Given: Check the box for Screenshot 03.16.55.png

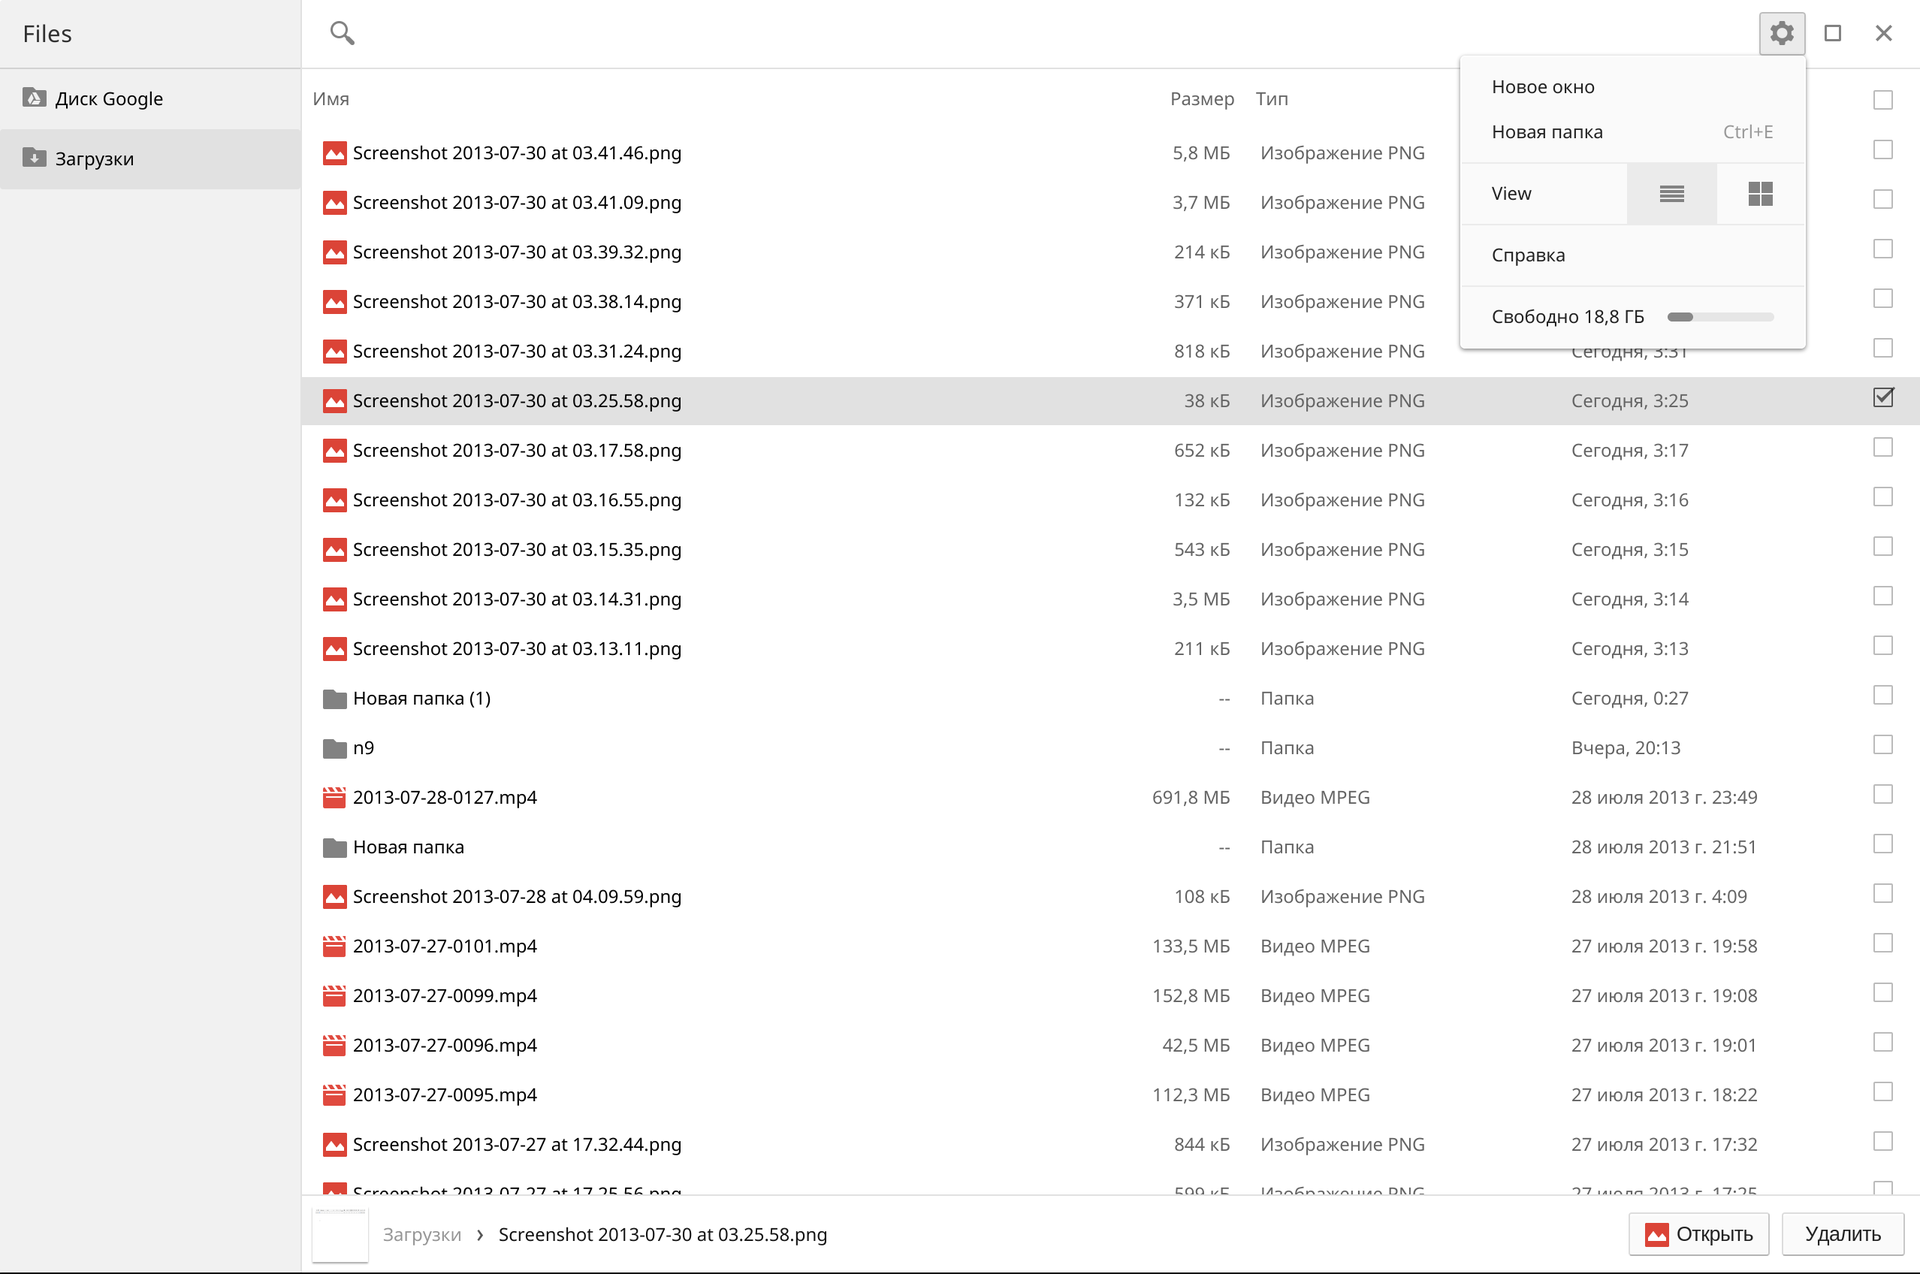Looking at the screenshot, I should click(x=1883, y=497).
